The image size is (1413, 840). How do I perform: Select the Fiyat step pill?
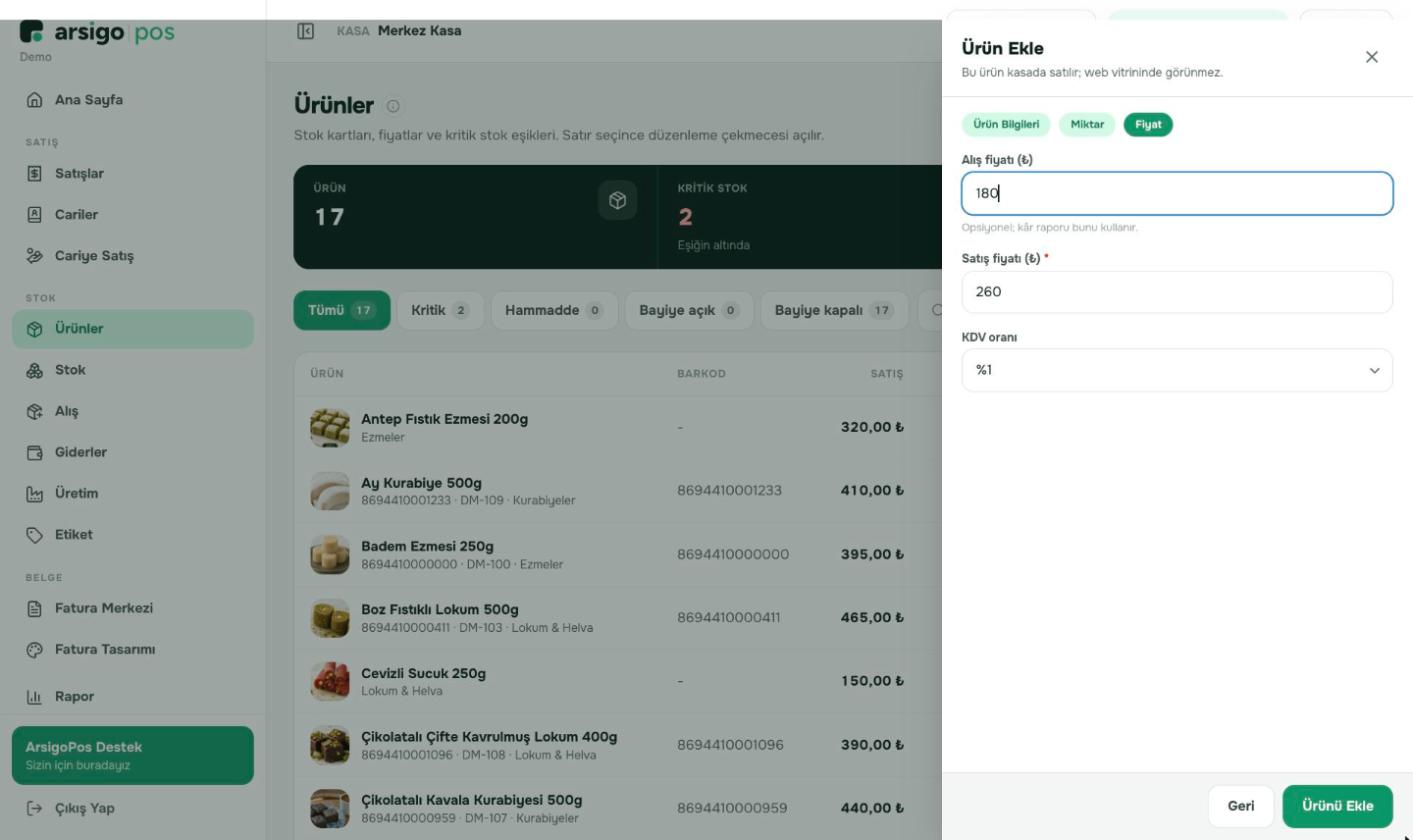pyautogui.click(x=1148, y=125)
